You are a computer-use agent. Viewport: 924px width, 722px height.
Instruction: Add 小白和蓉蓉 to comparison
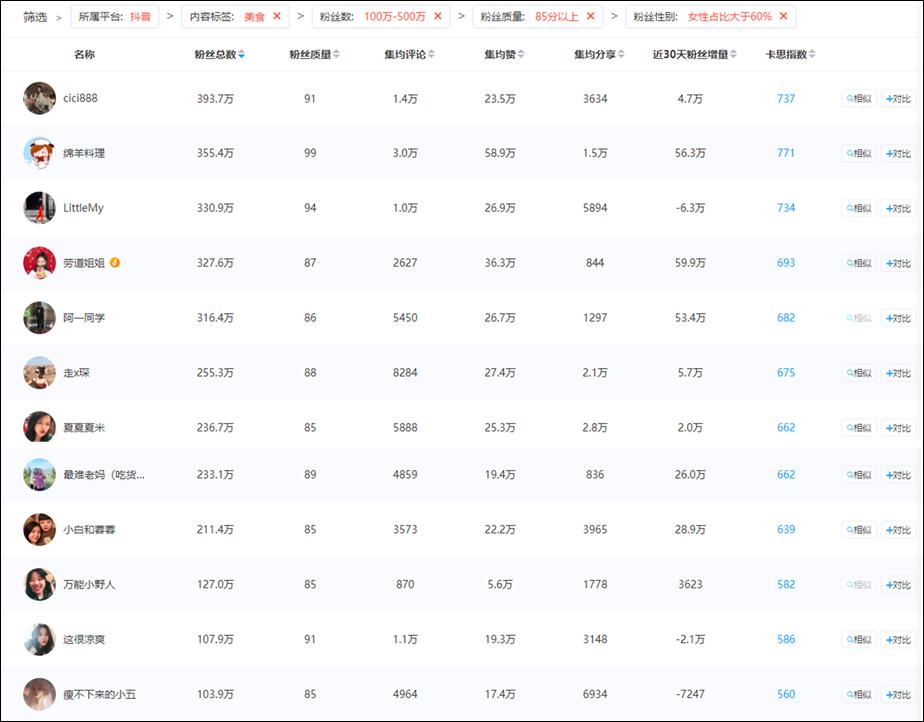(x=898, y=530)
